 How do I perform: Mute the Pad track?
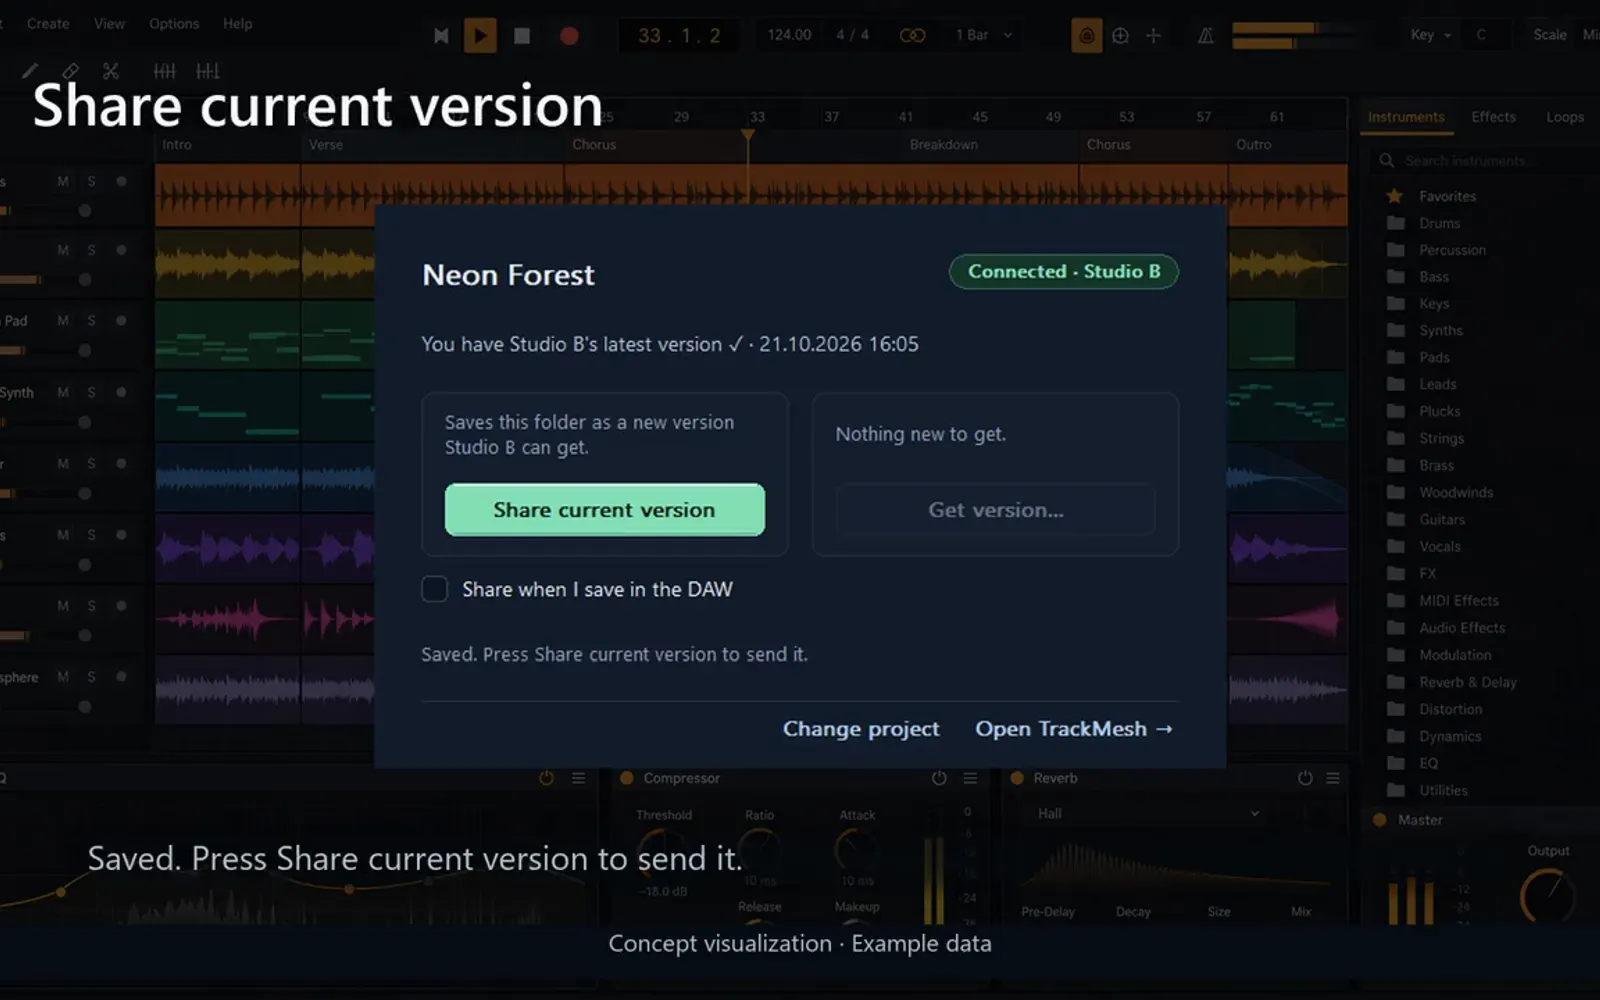[x=63, y=321]
